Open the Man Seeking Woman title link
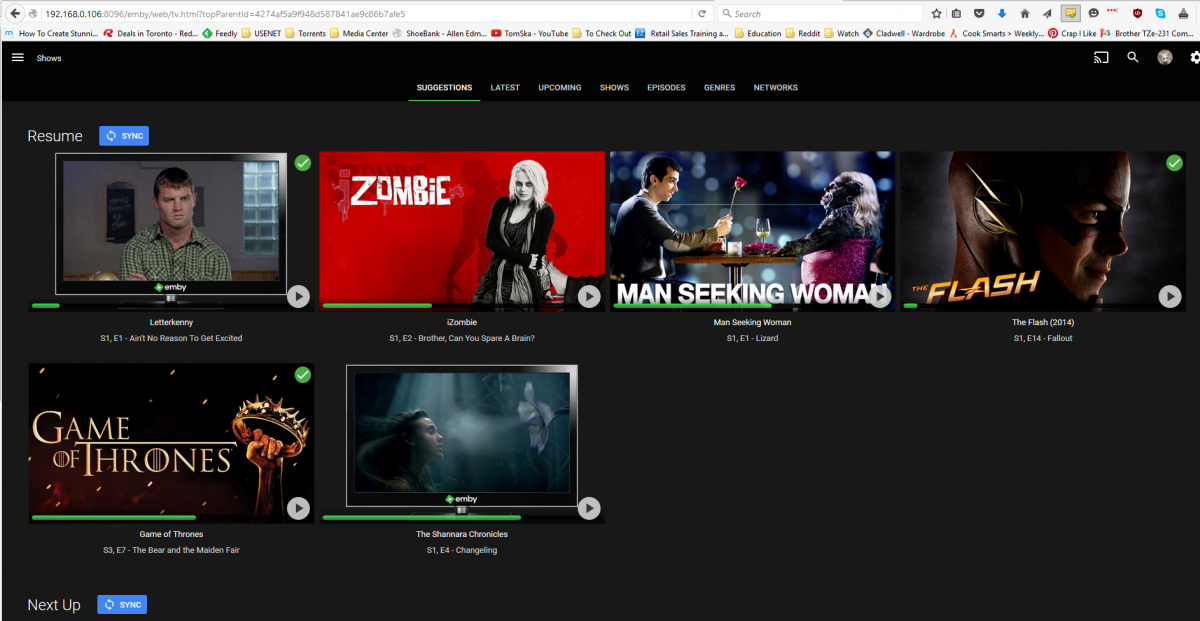 [x=752, y=322]
